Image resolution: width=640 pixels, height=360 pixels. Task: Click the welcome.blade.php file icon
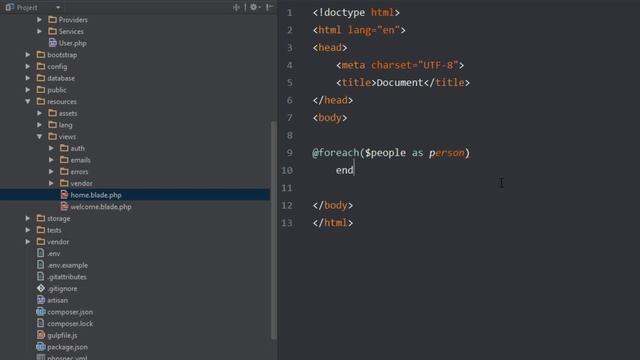click(64, 207)
